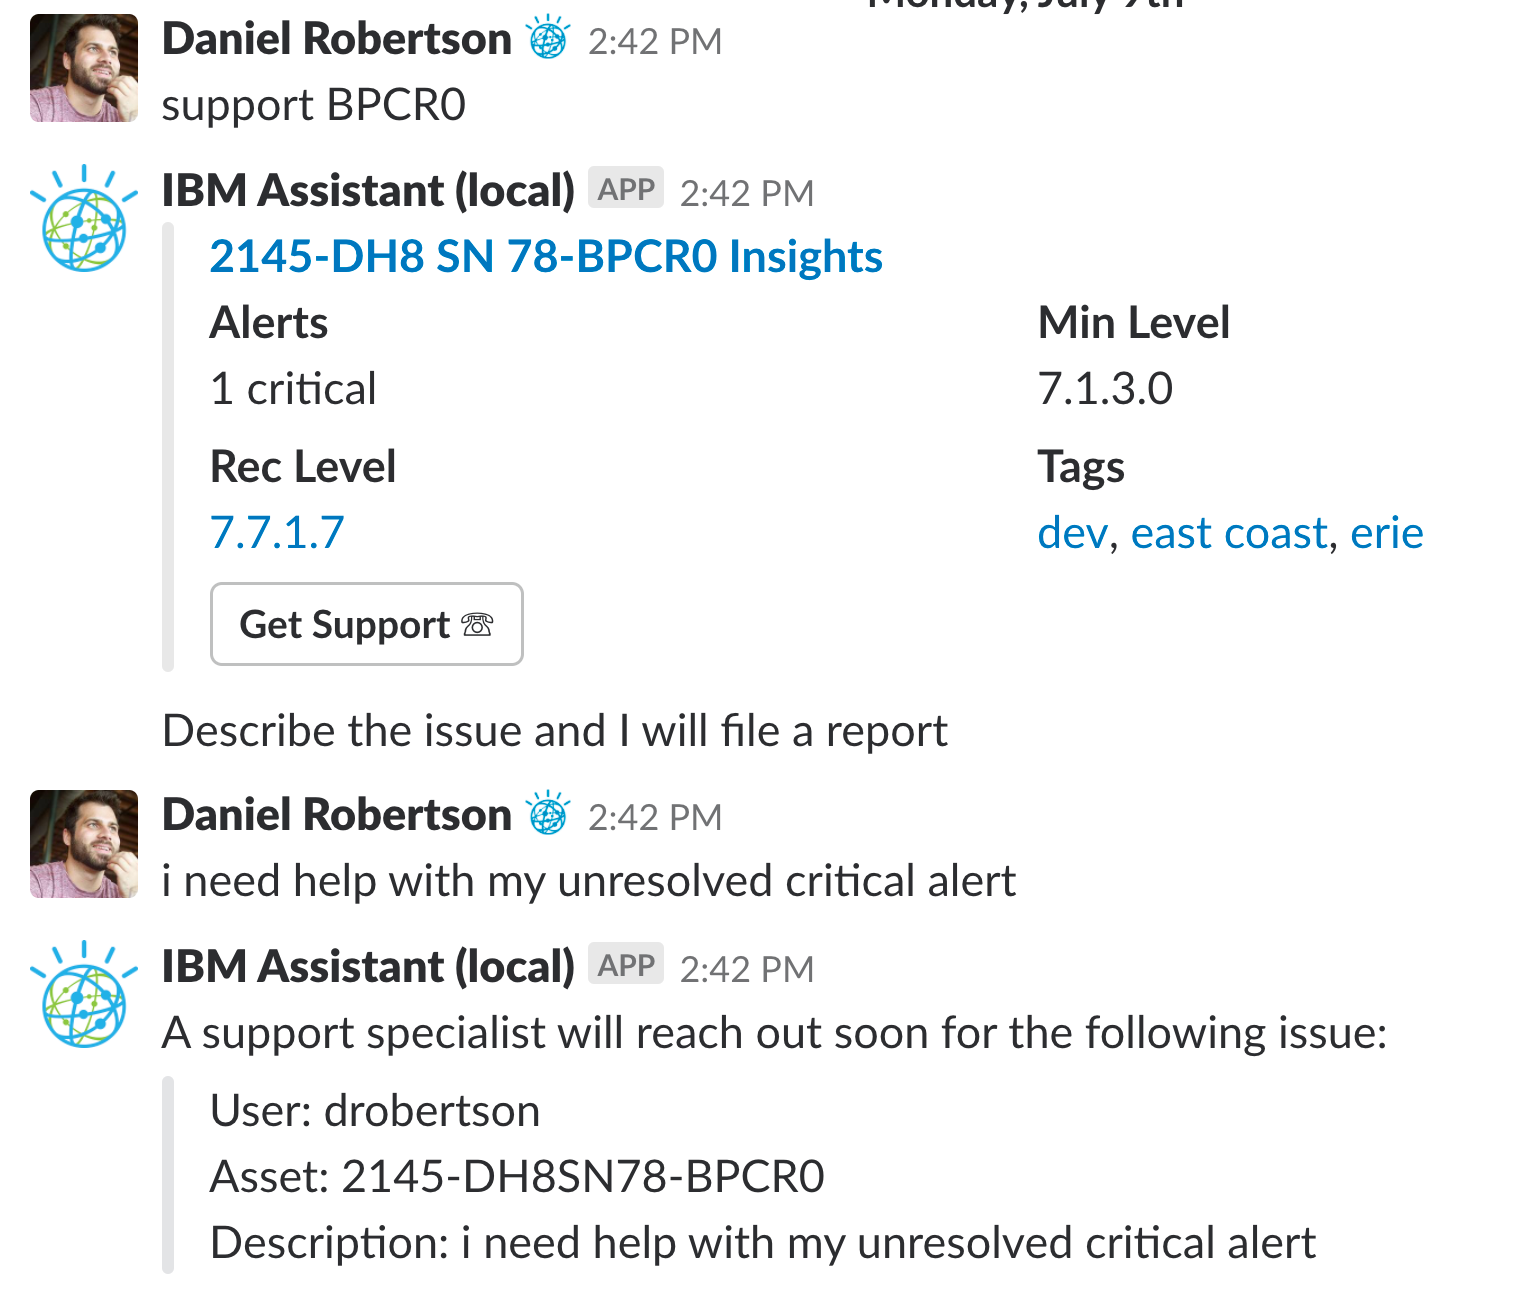1520x1302 pixels.
Task: Click the APP badge on the first IBM Assistant message
Action: click(x=626, y=188)
